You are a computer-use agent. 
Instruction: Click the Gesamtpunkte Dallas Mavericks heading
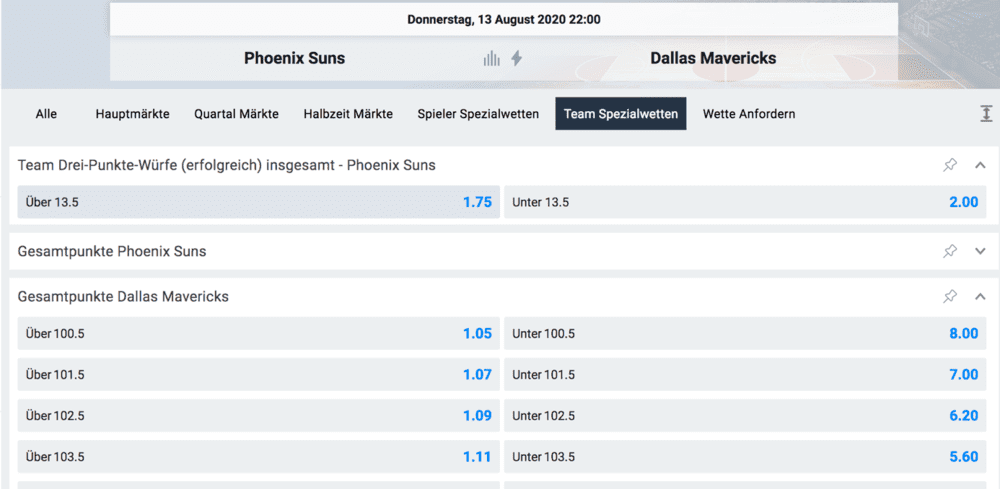(123, 296)
